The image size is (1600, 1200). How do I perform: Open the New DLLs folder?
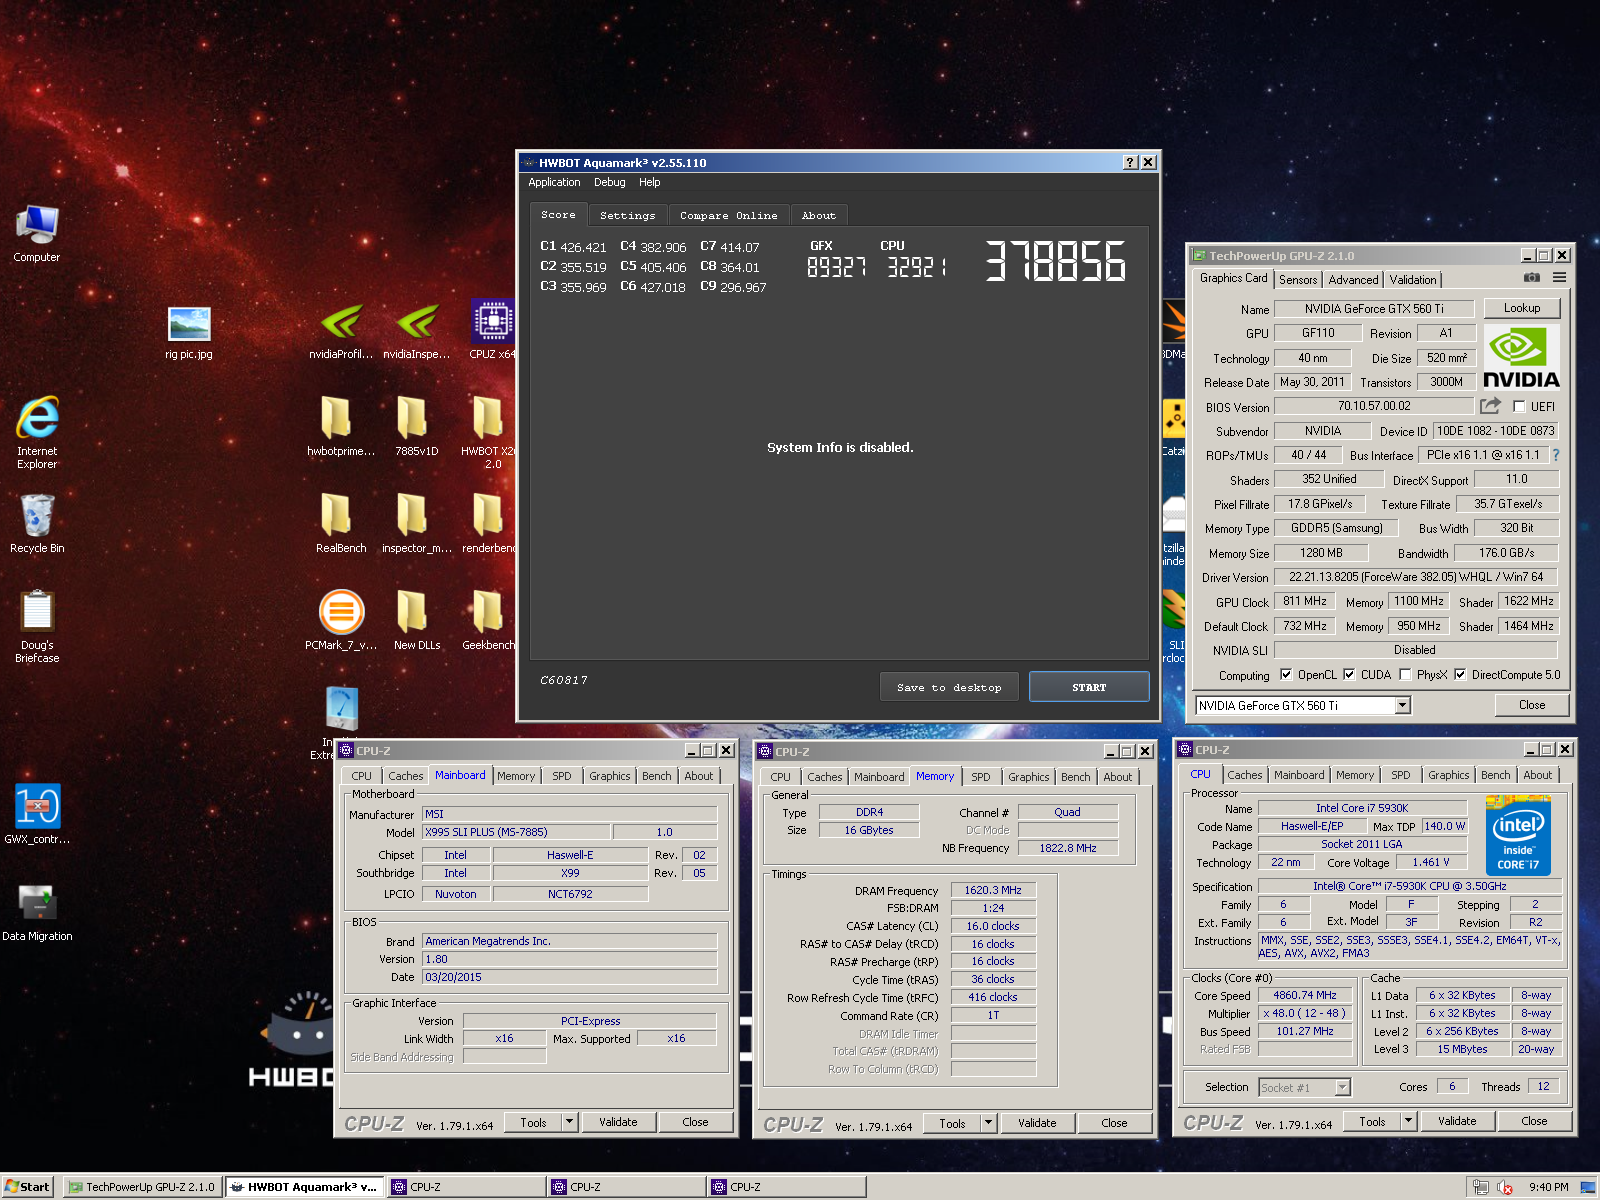[417, 620]
